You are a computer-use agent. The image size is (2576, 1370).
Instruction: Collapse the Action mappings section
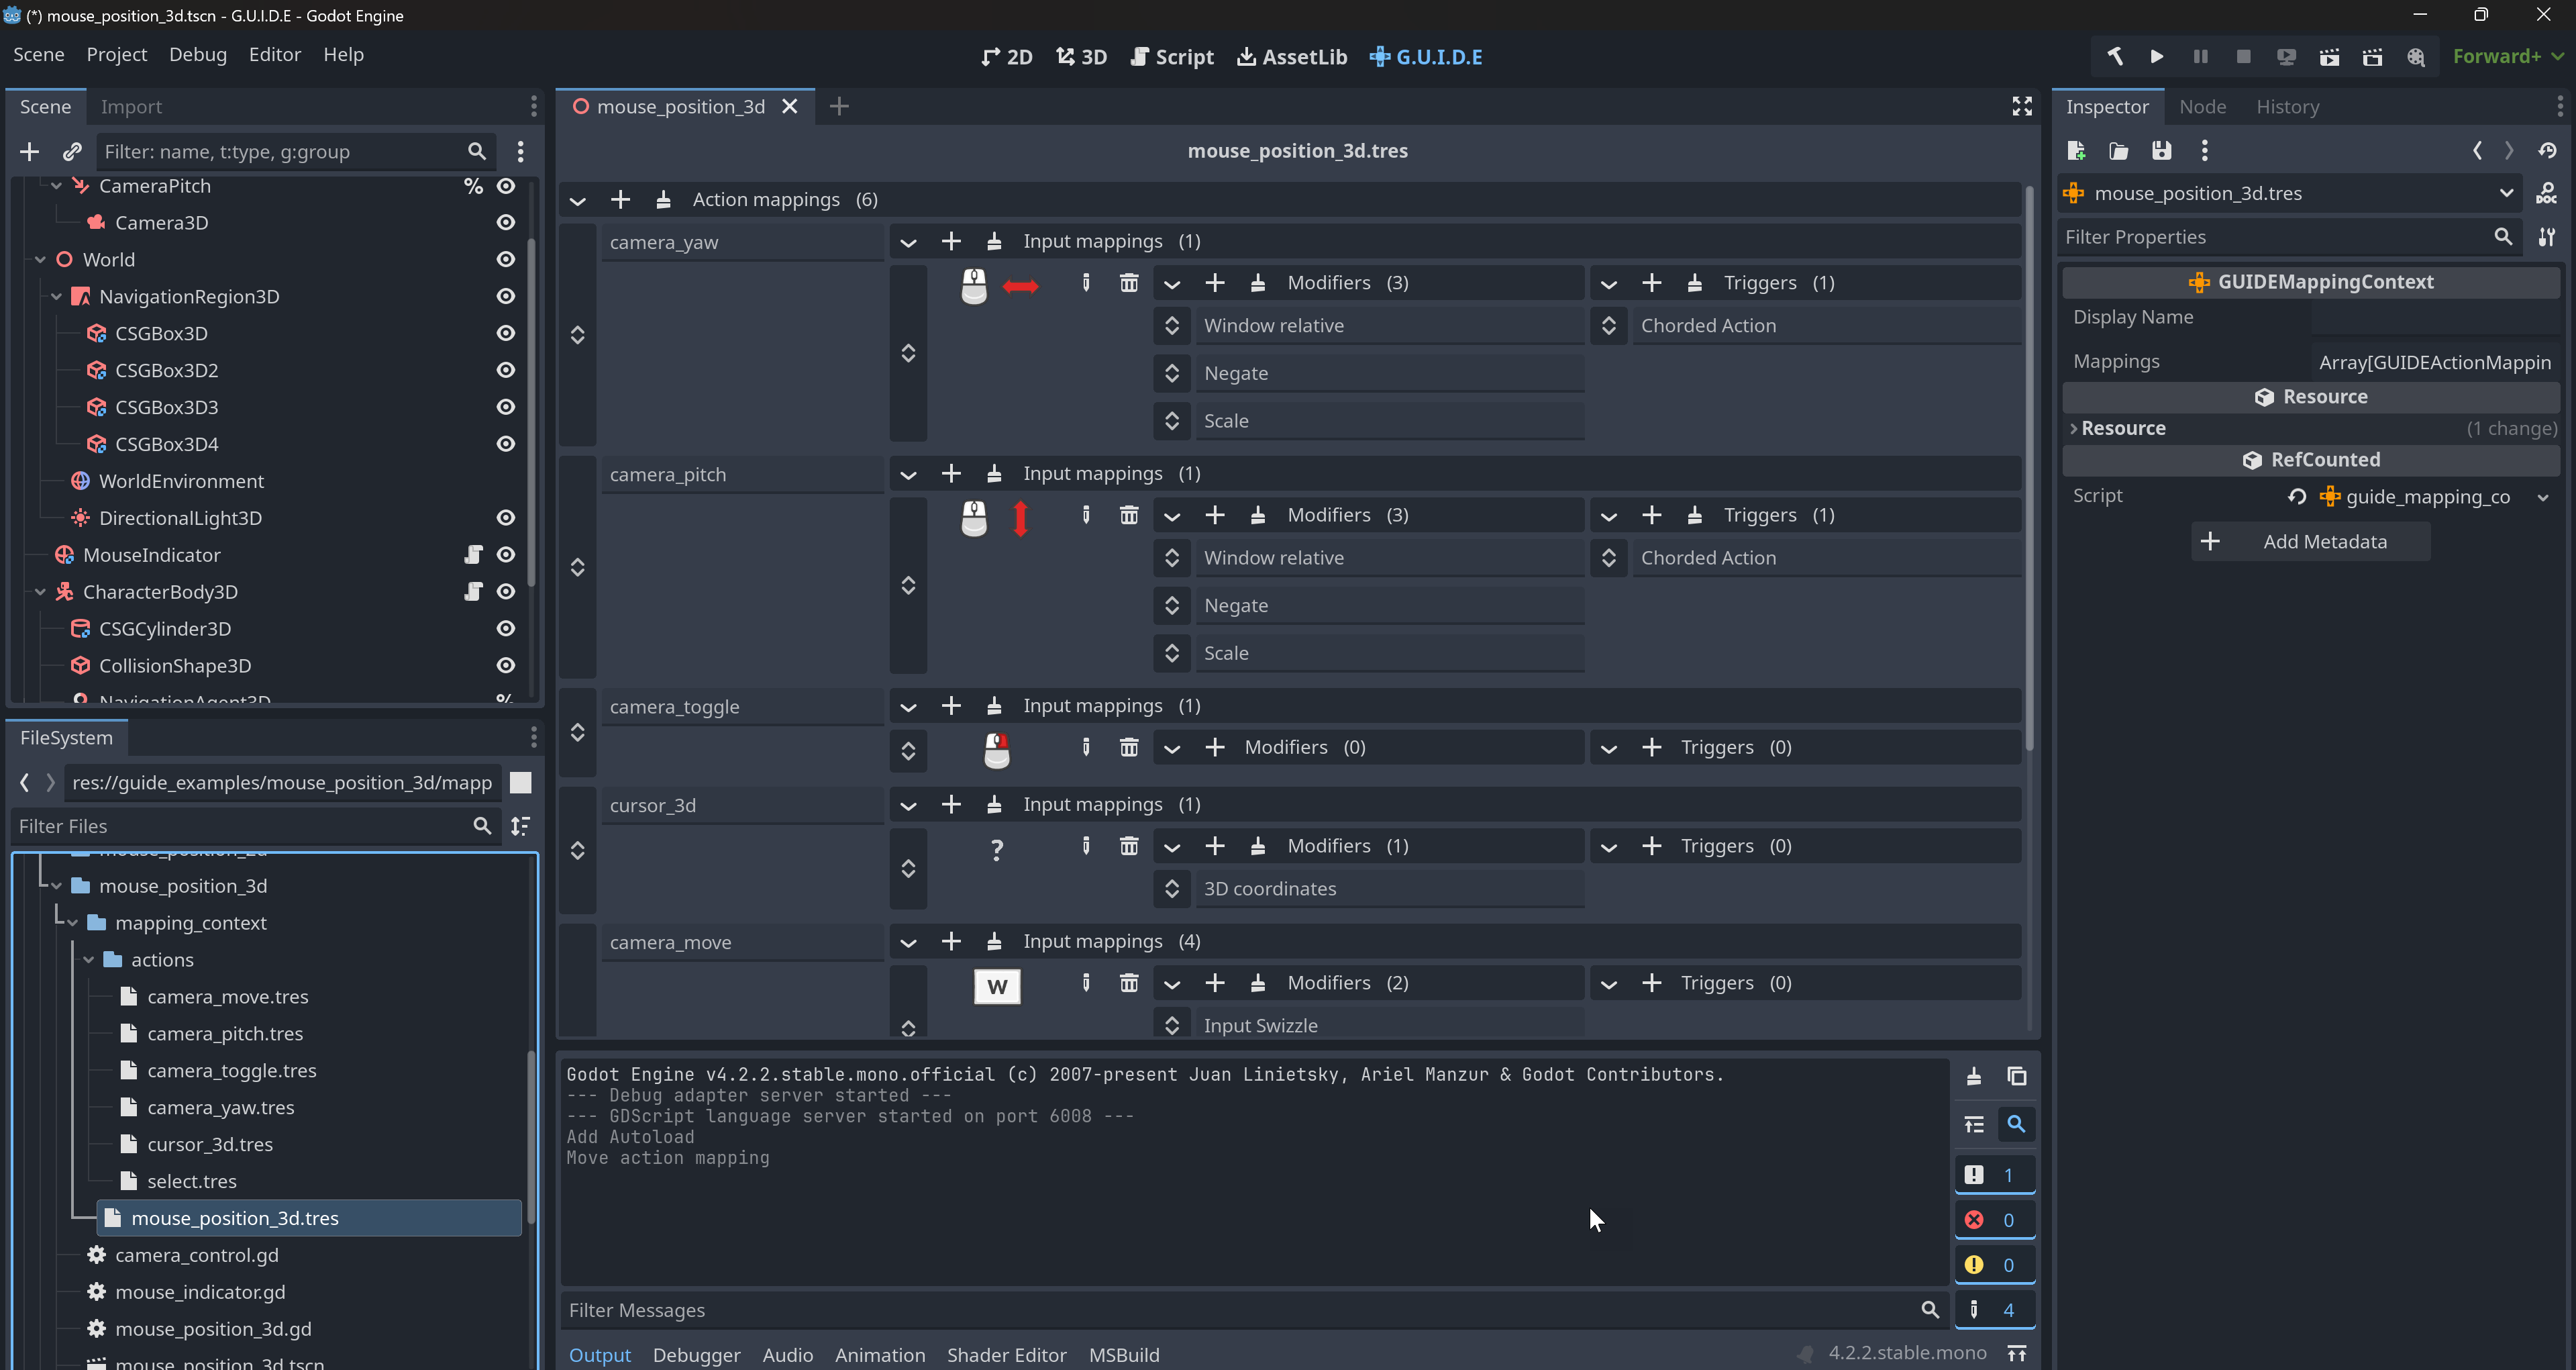tap(577, 200)
